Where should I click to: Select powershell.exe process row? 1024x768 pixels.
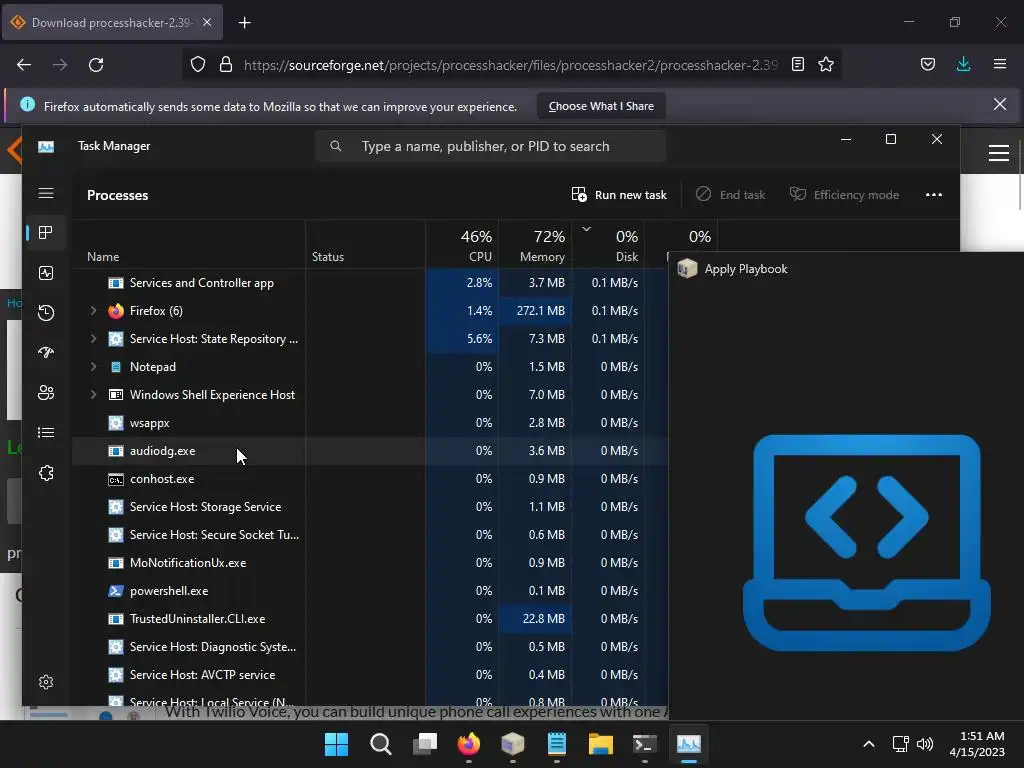click(370, 591)
